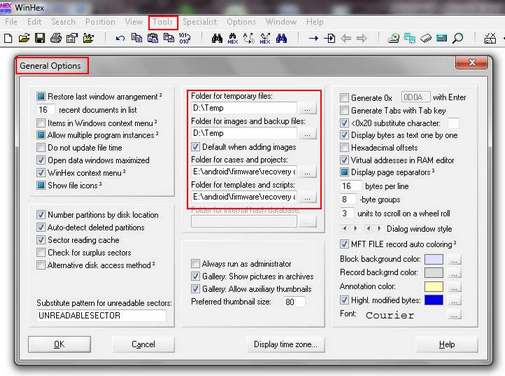Enable Always run as administrator
Screen dimensions: 505x376
click(195, 264)
